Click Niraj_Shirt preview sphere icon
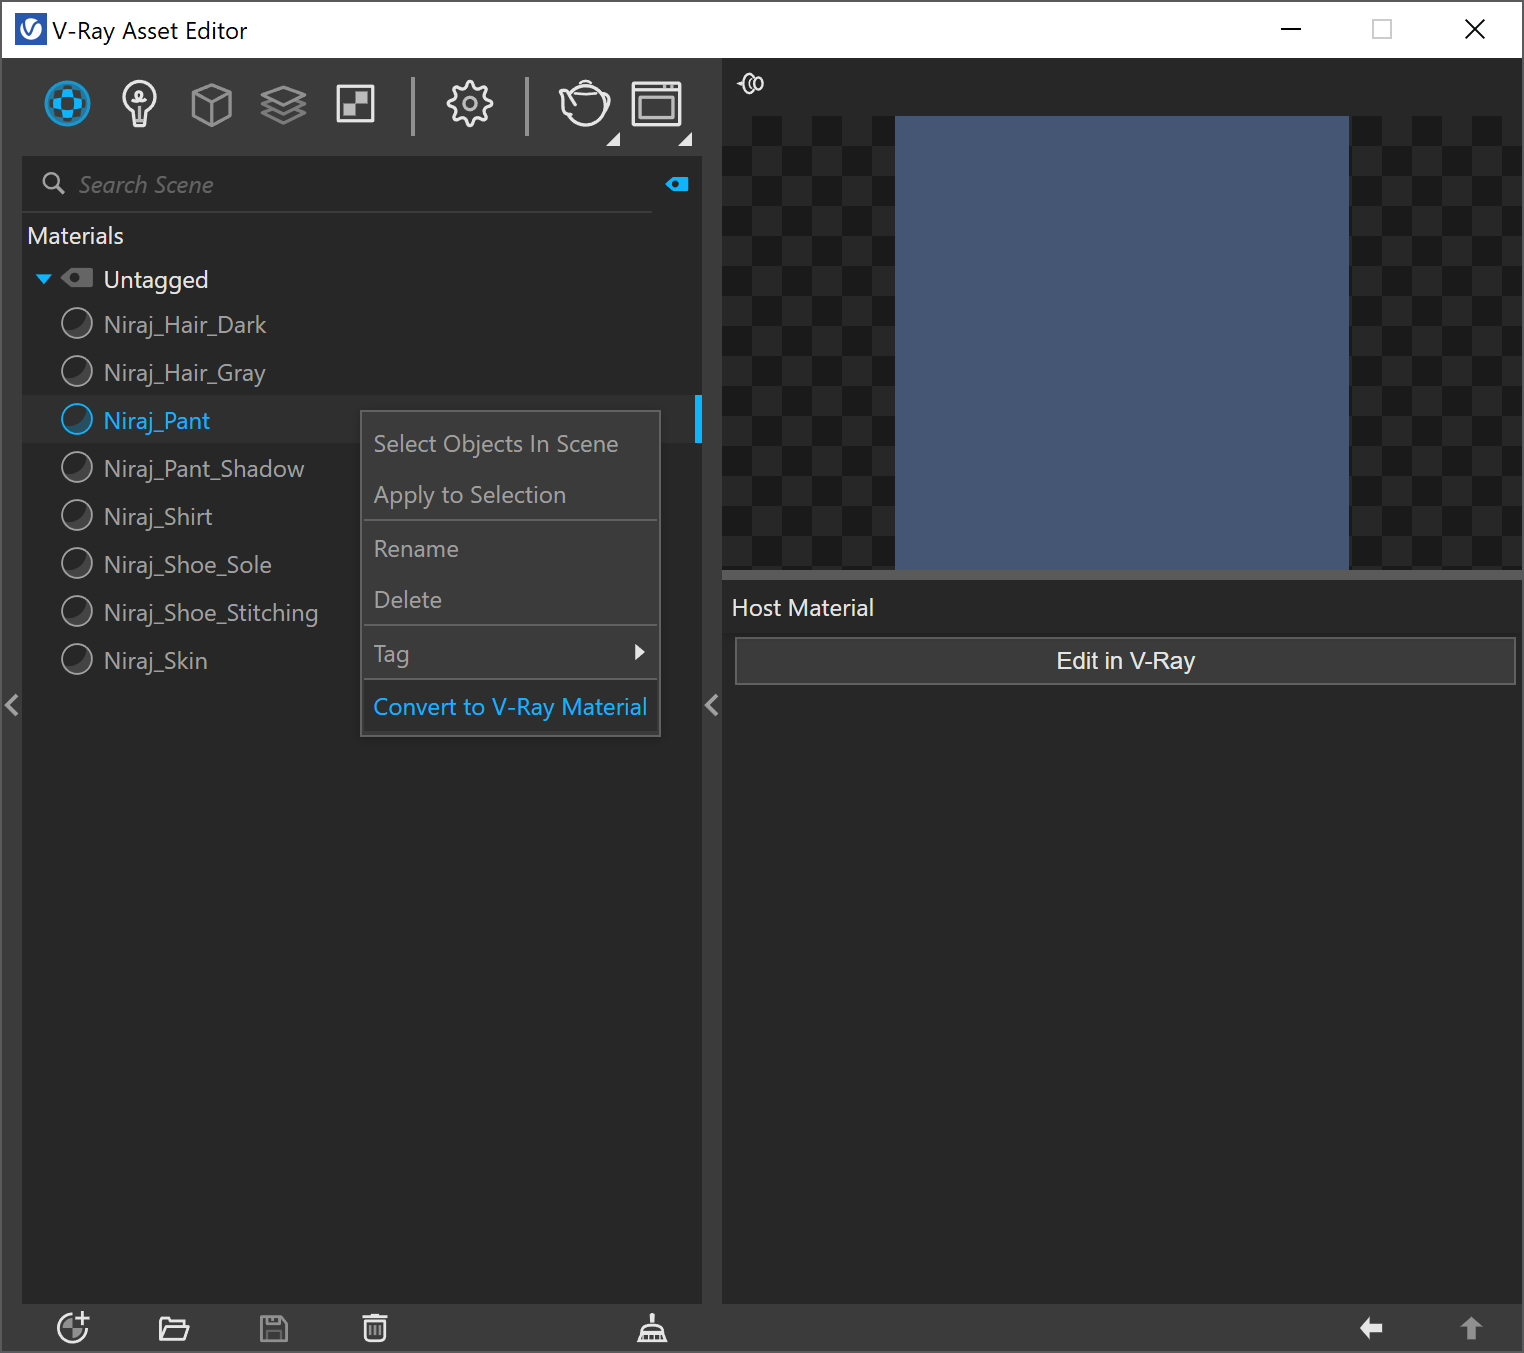Image resolution: width=1524 pixels, height=1353 pixels. (77, 516)
